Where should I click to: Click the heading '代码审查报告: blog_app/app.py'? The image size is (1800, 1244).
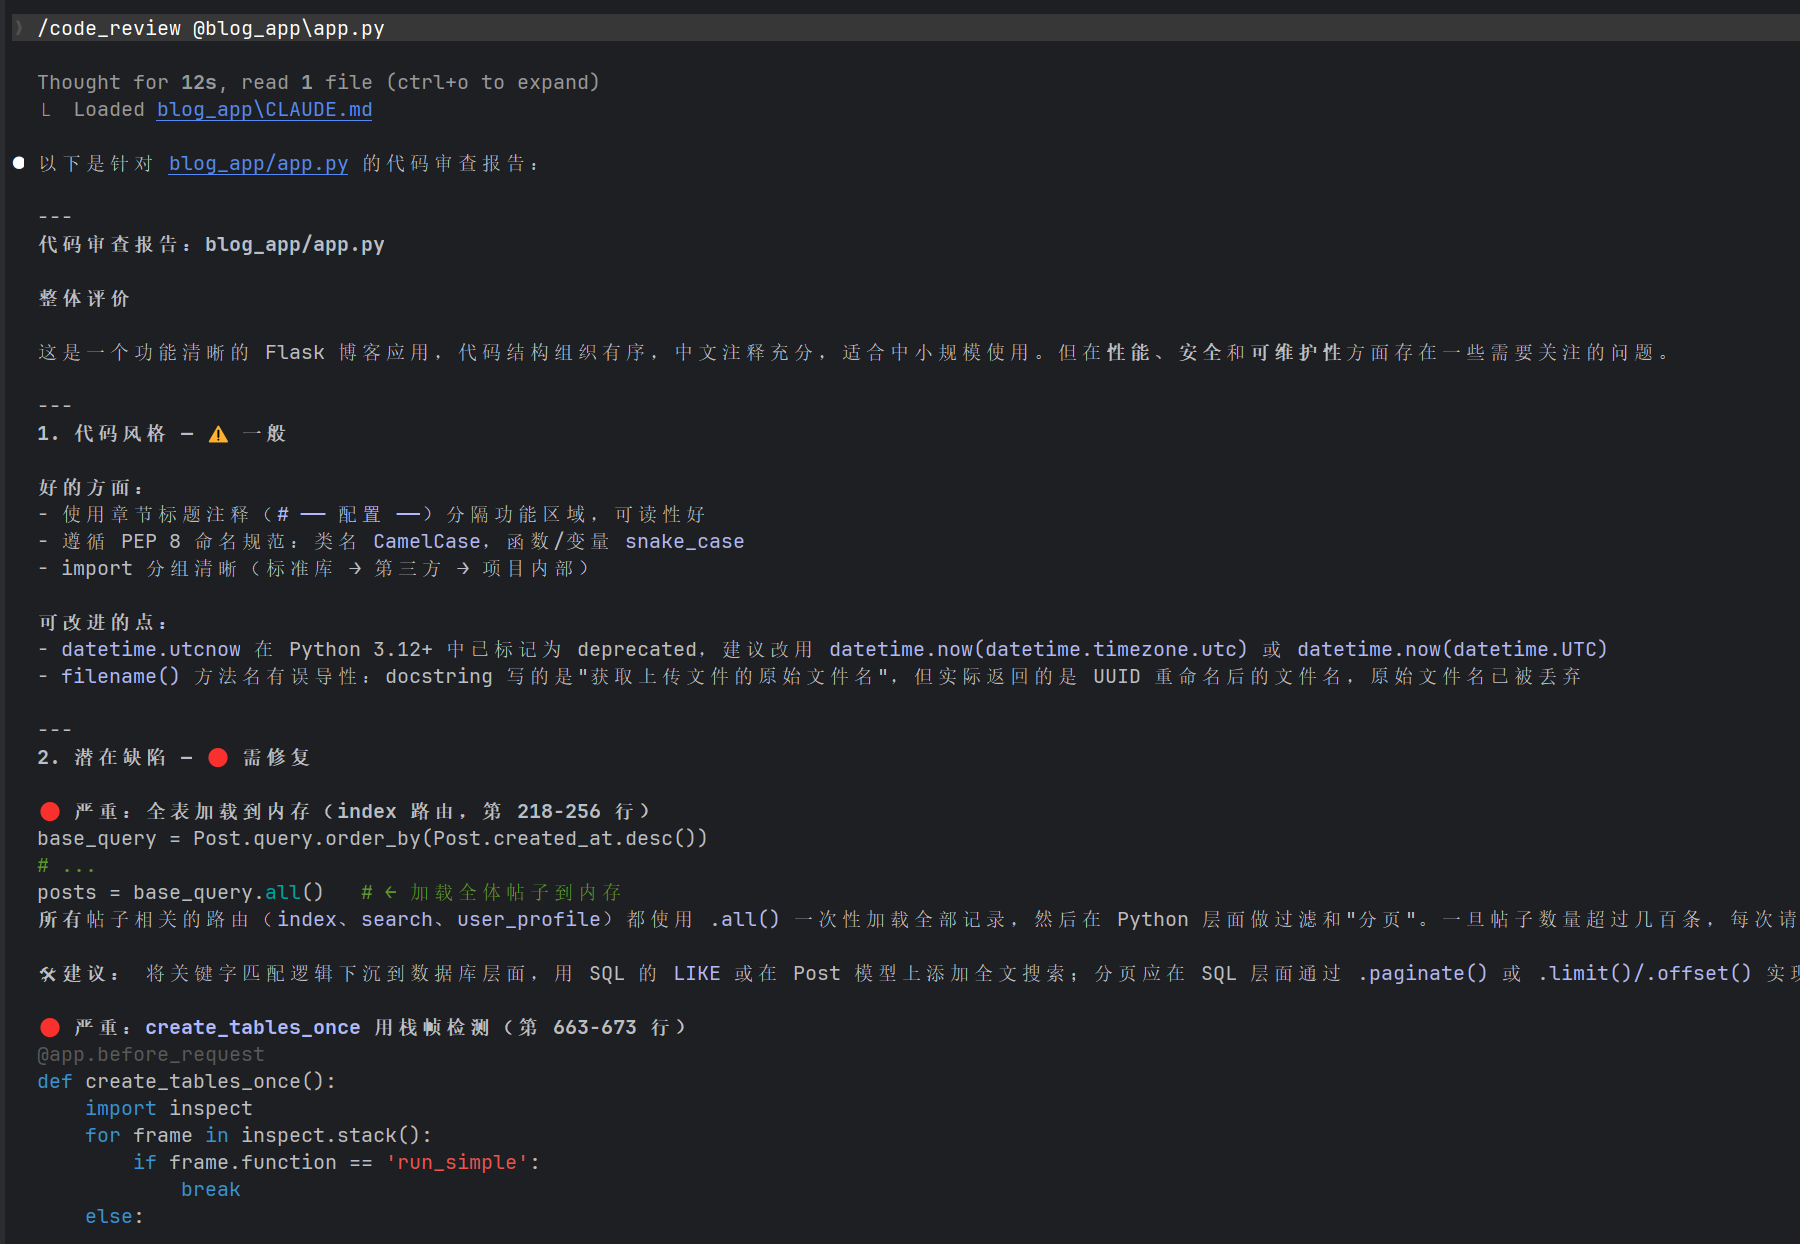point(211,245)
